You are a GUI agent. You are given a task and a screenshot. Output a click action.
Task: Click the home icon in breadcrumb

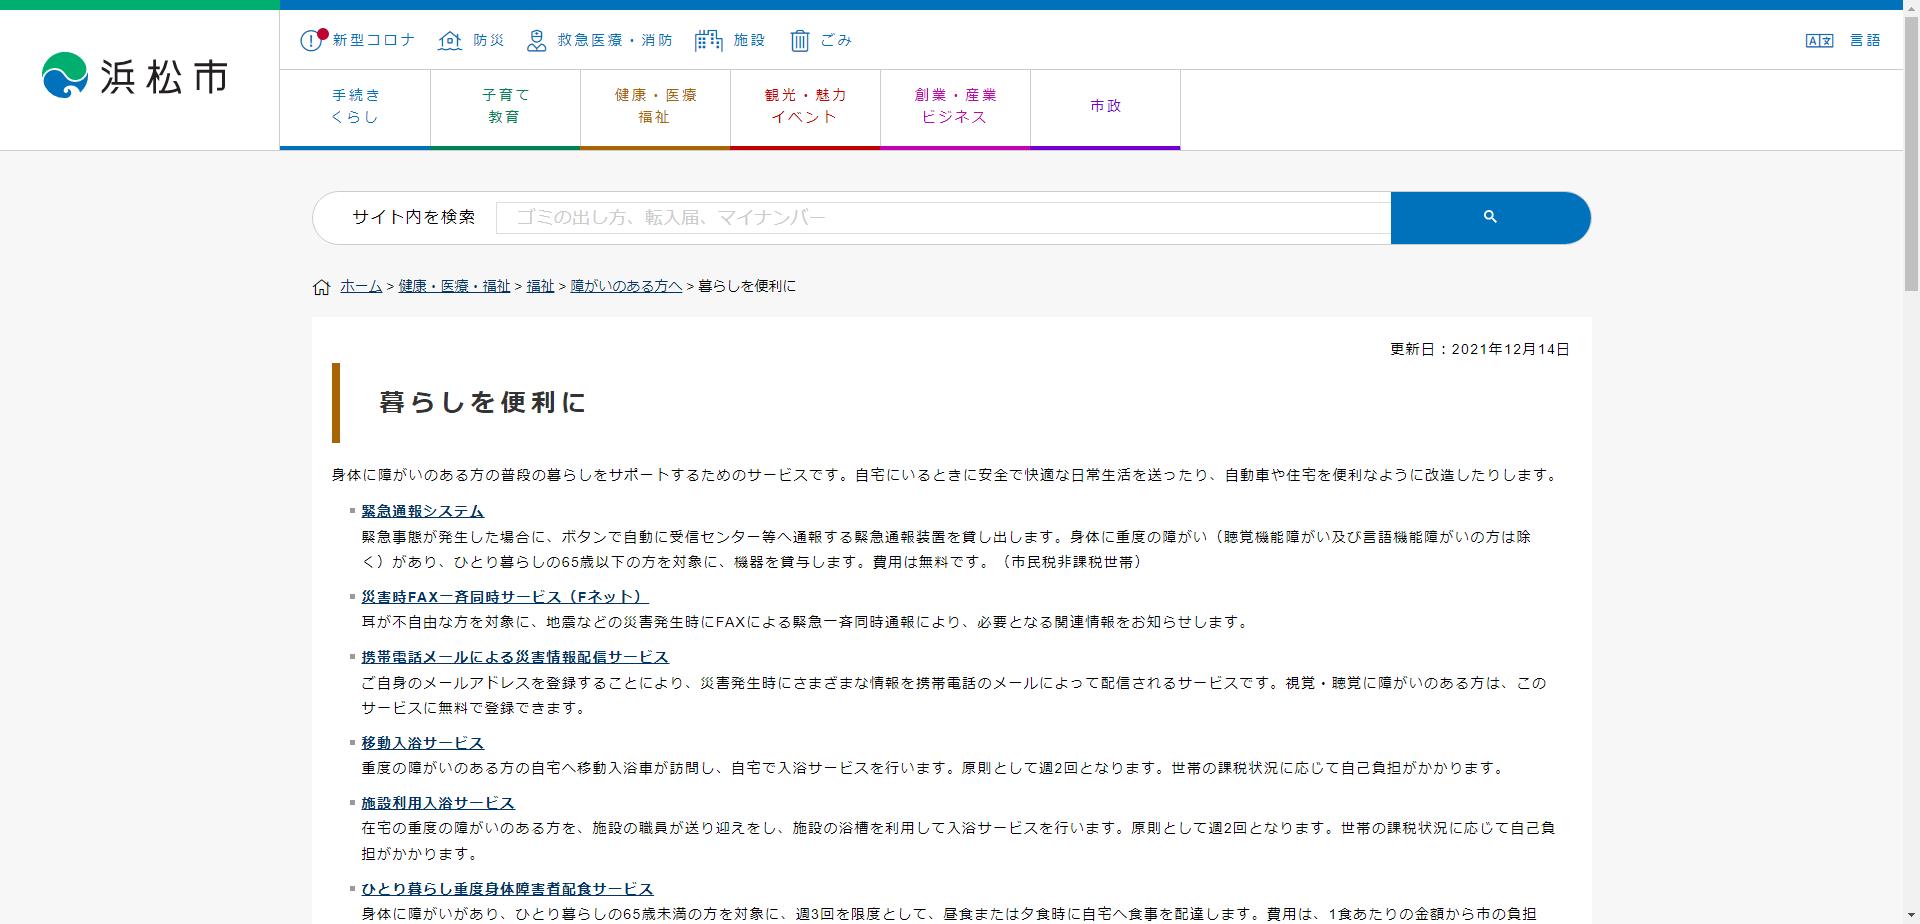click(x=321, y=287)
